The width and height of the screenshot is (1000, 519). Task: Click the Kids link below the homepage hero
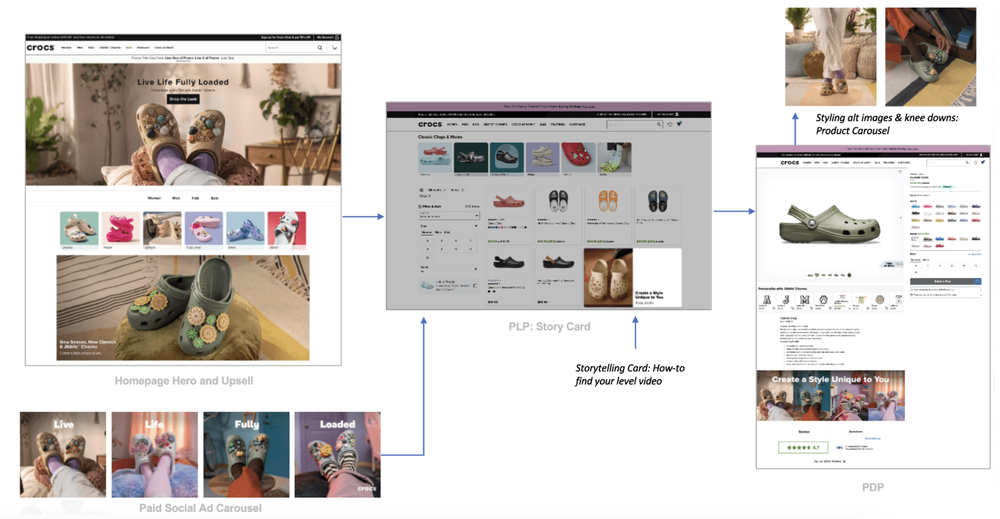tap(195, 198)
